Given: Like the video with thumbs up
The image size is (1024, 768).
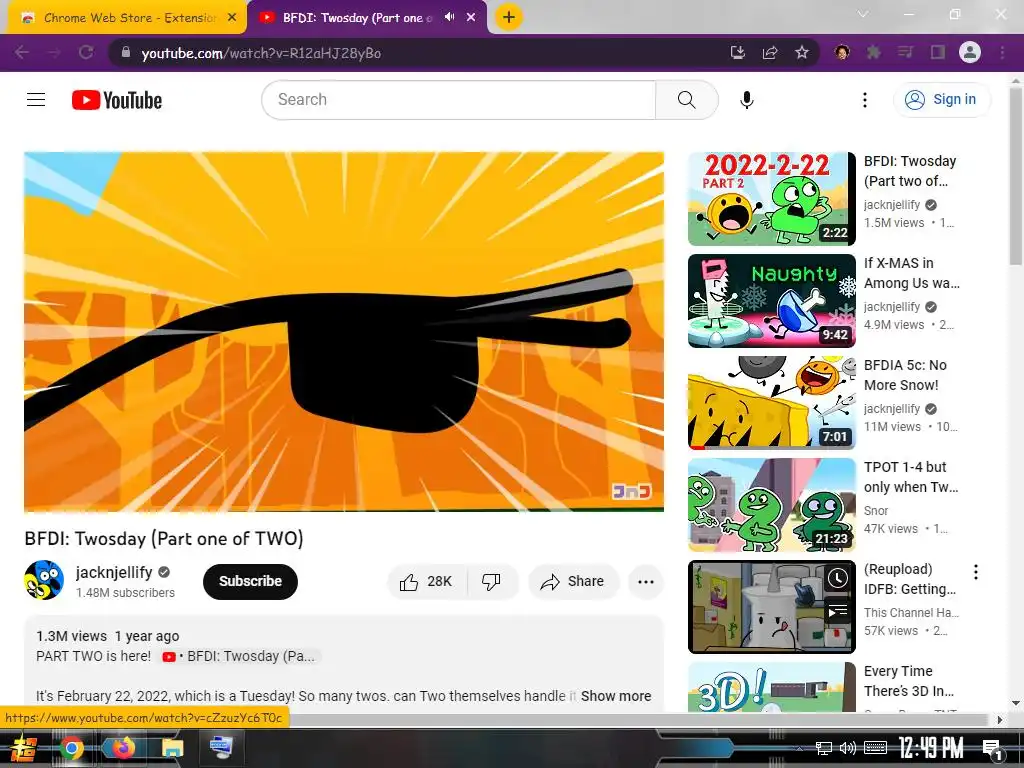Looking at the screenshot, I should (x=426, y=581).
